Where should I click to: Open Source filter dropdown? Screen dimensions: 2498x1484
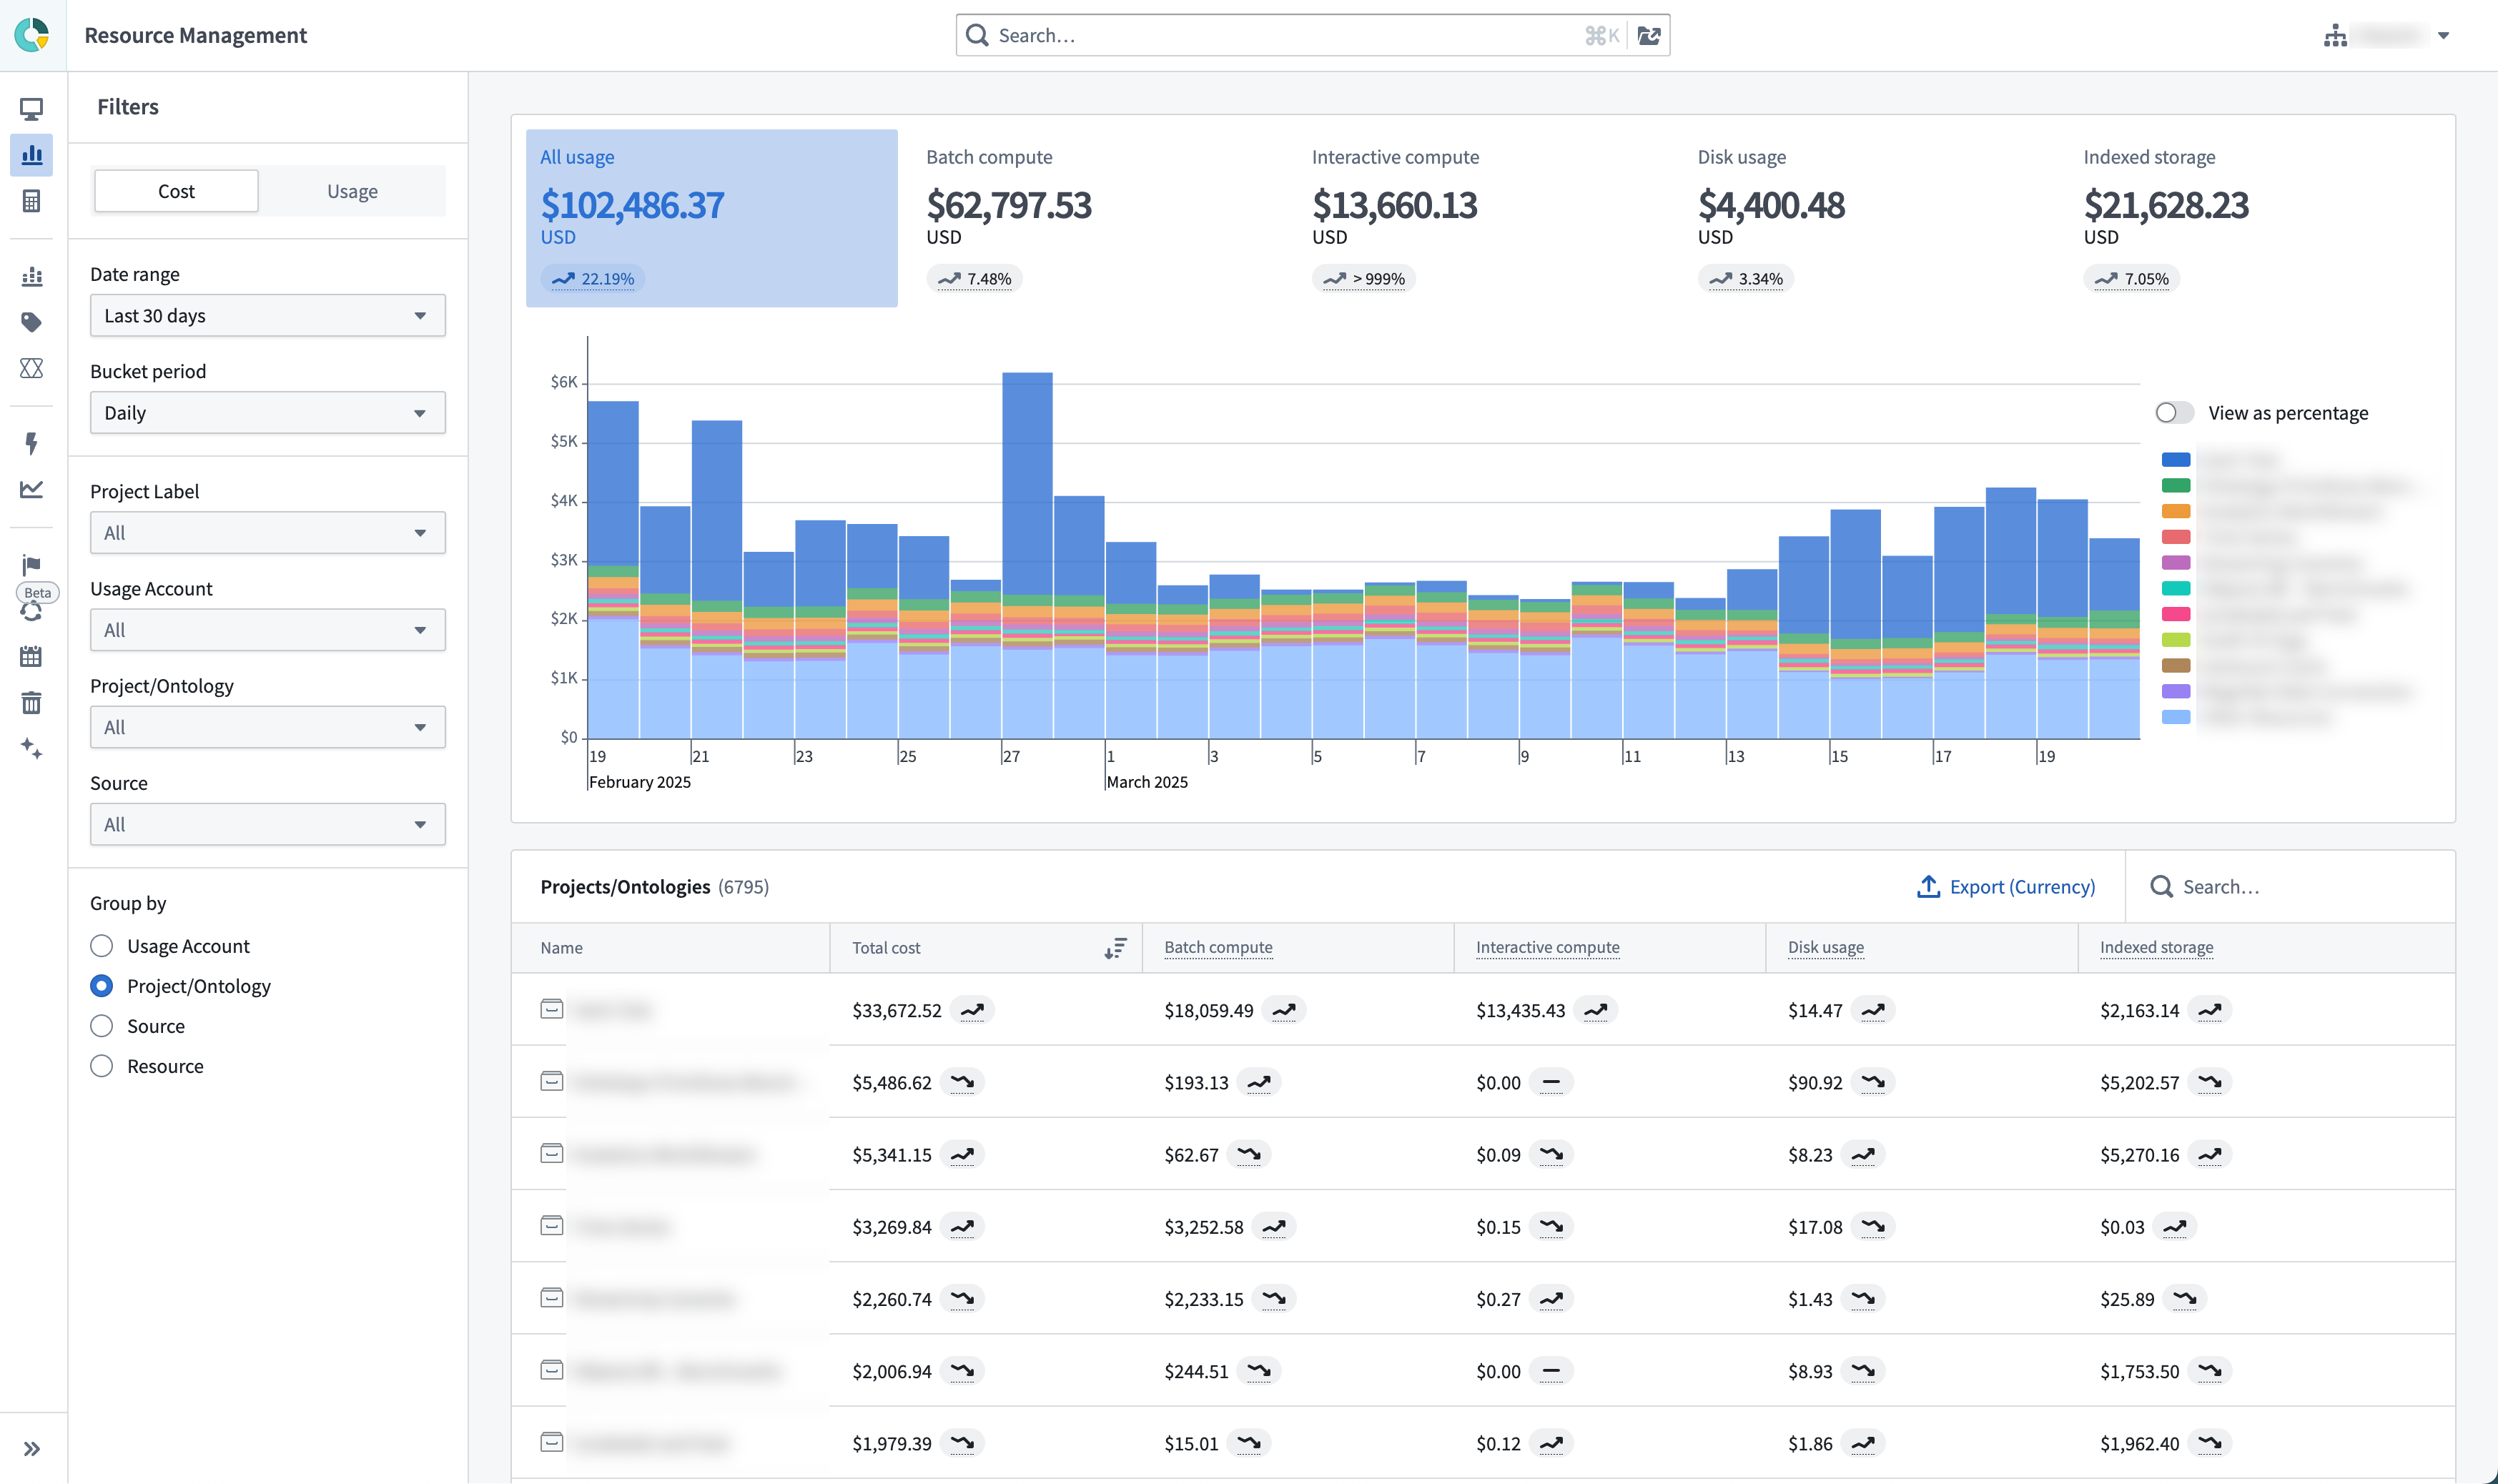[x=268, y=824]
